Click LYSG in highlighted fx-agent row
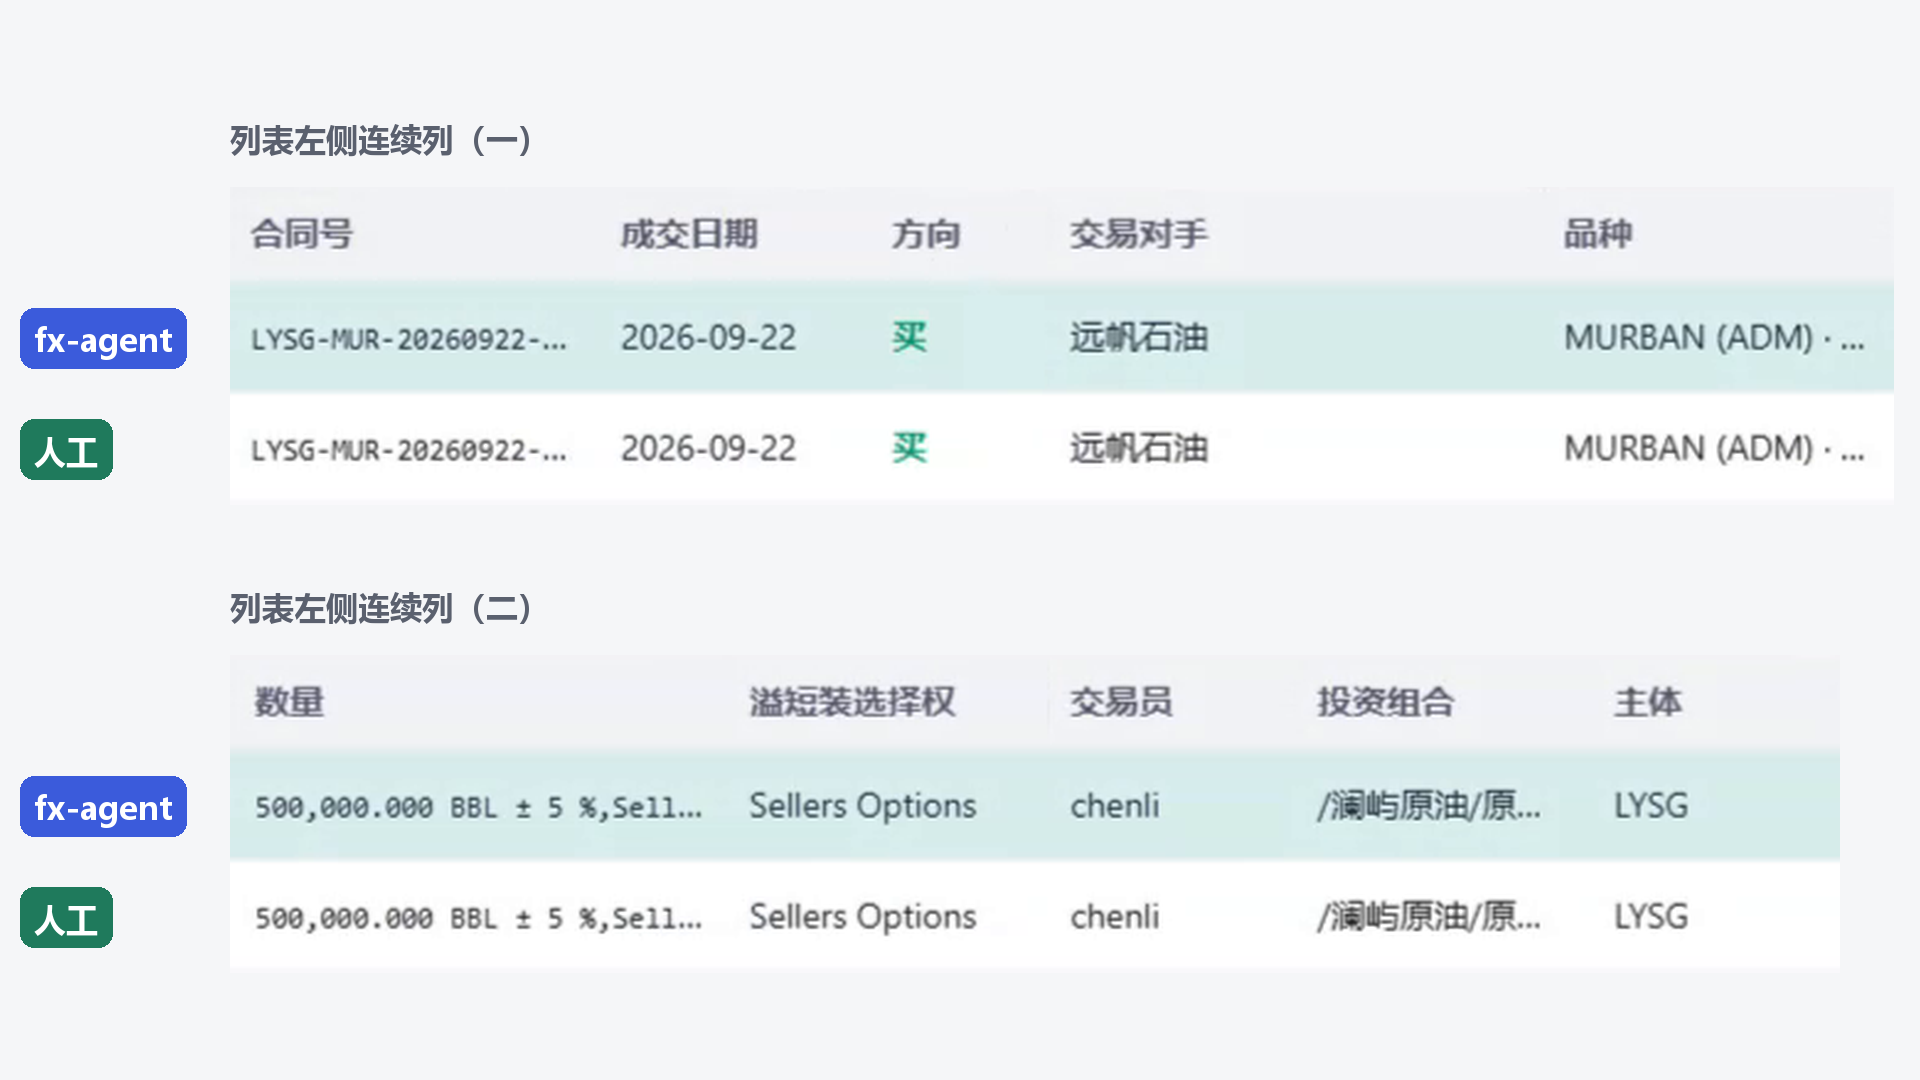 [1651, 806]
